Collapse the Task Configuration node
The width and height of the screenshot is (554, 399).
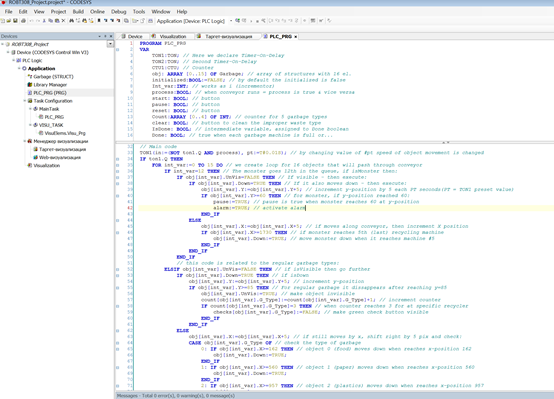pos(25,101)
